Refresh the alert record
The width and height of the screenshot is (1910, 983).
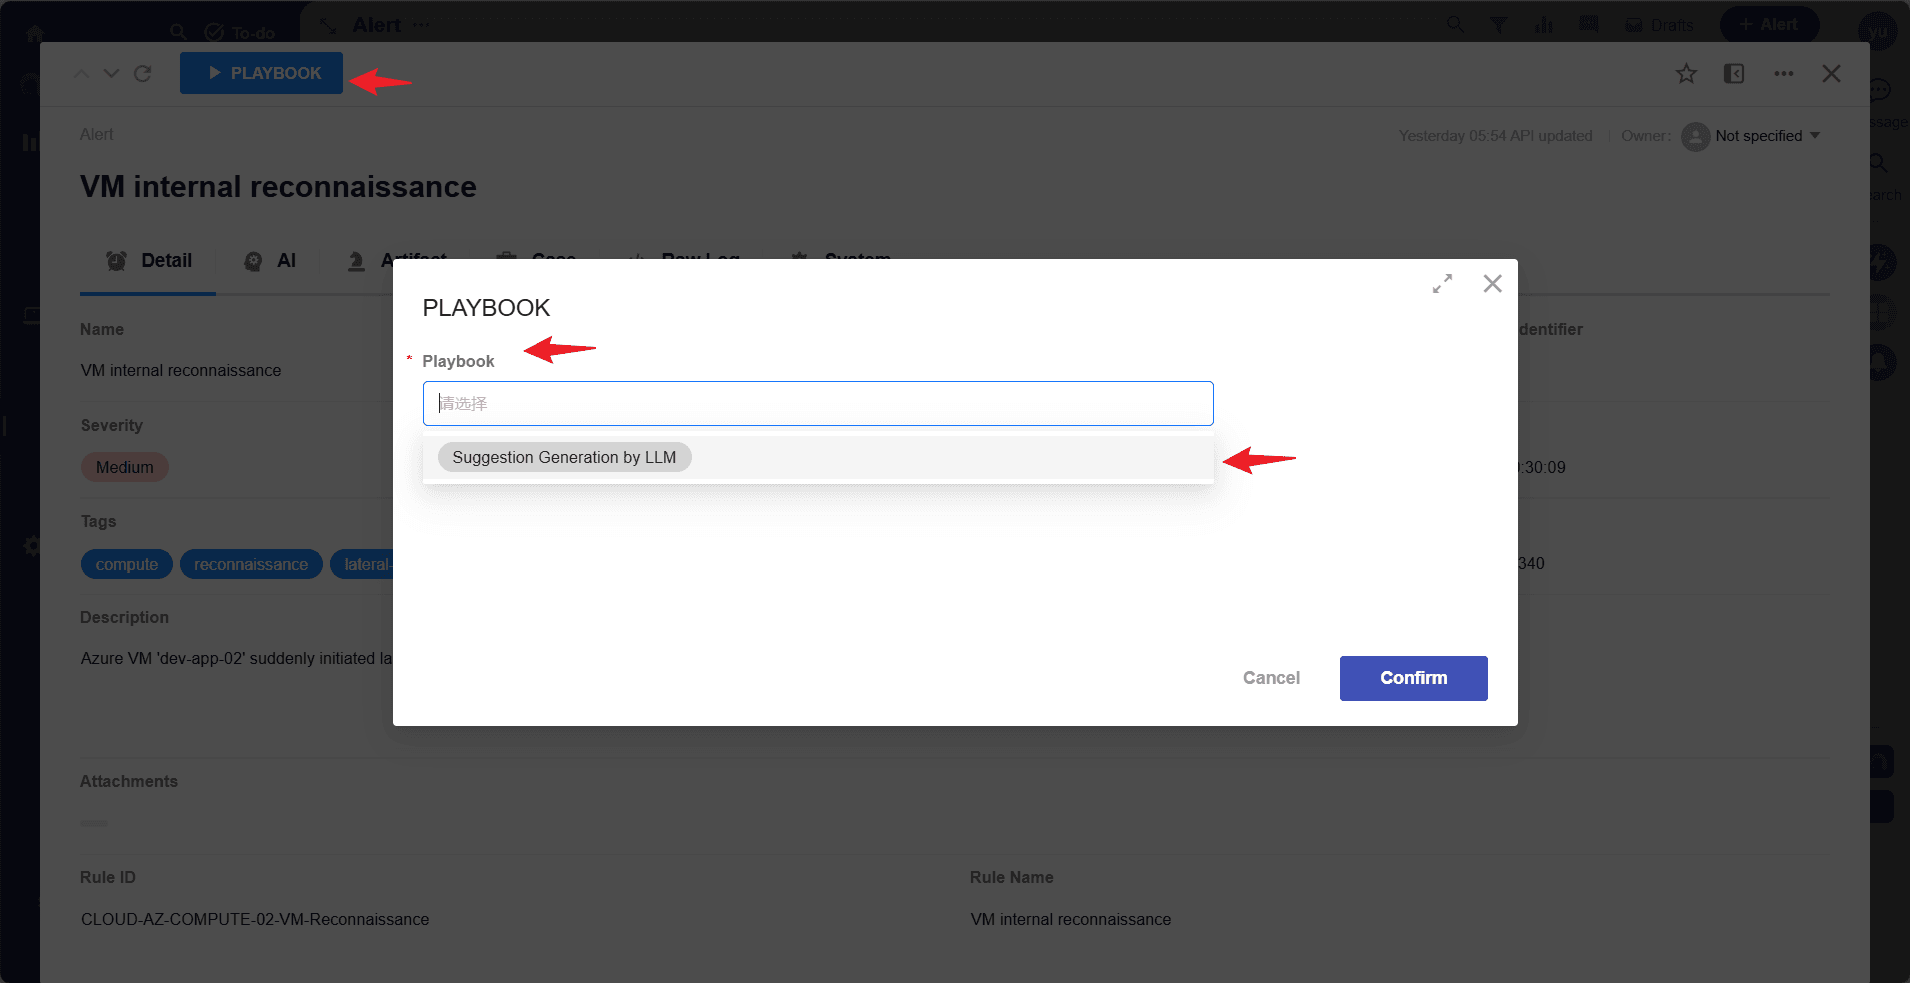(143, 74)
